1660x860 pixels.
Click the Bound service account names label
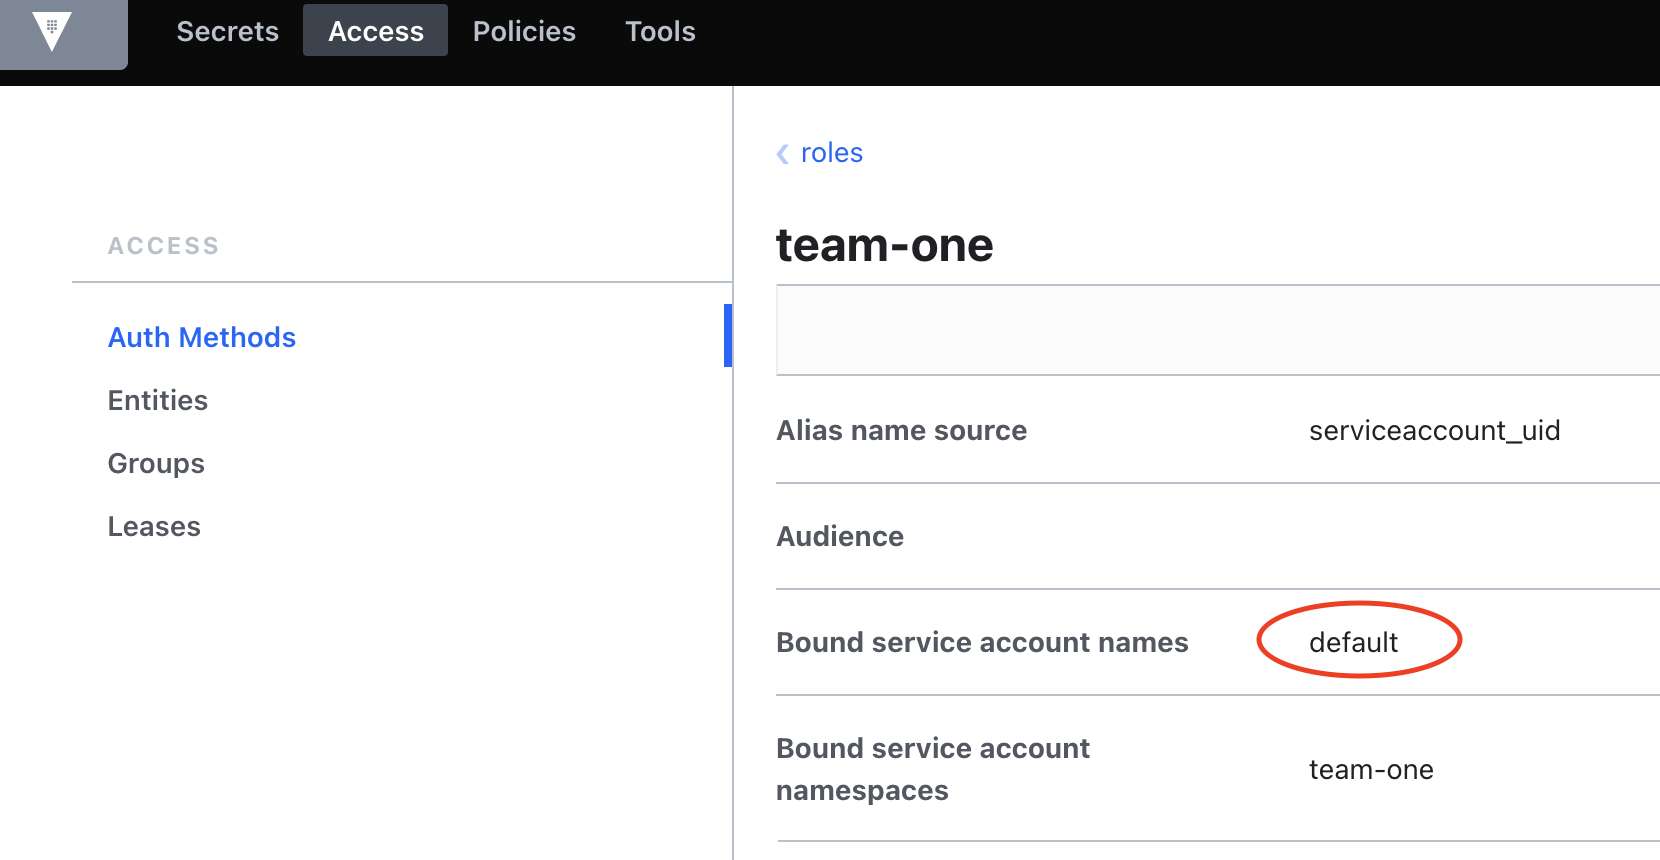click(x=982, y=642)
